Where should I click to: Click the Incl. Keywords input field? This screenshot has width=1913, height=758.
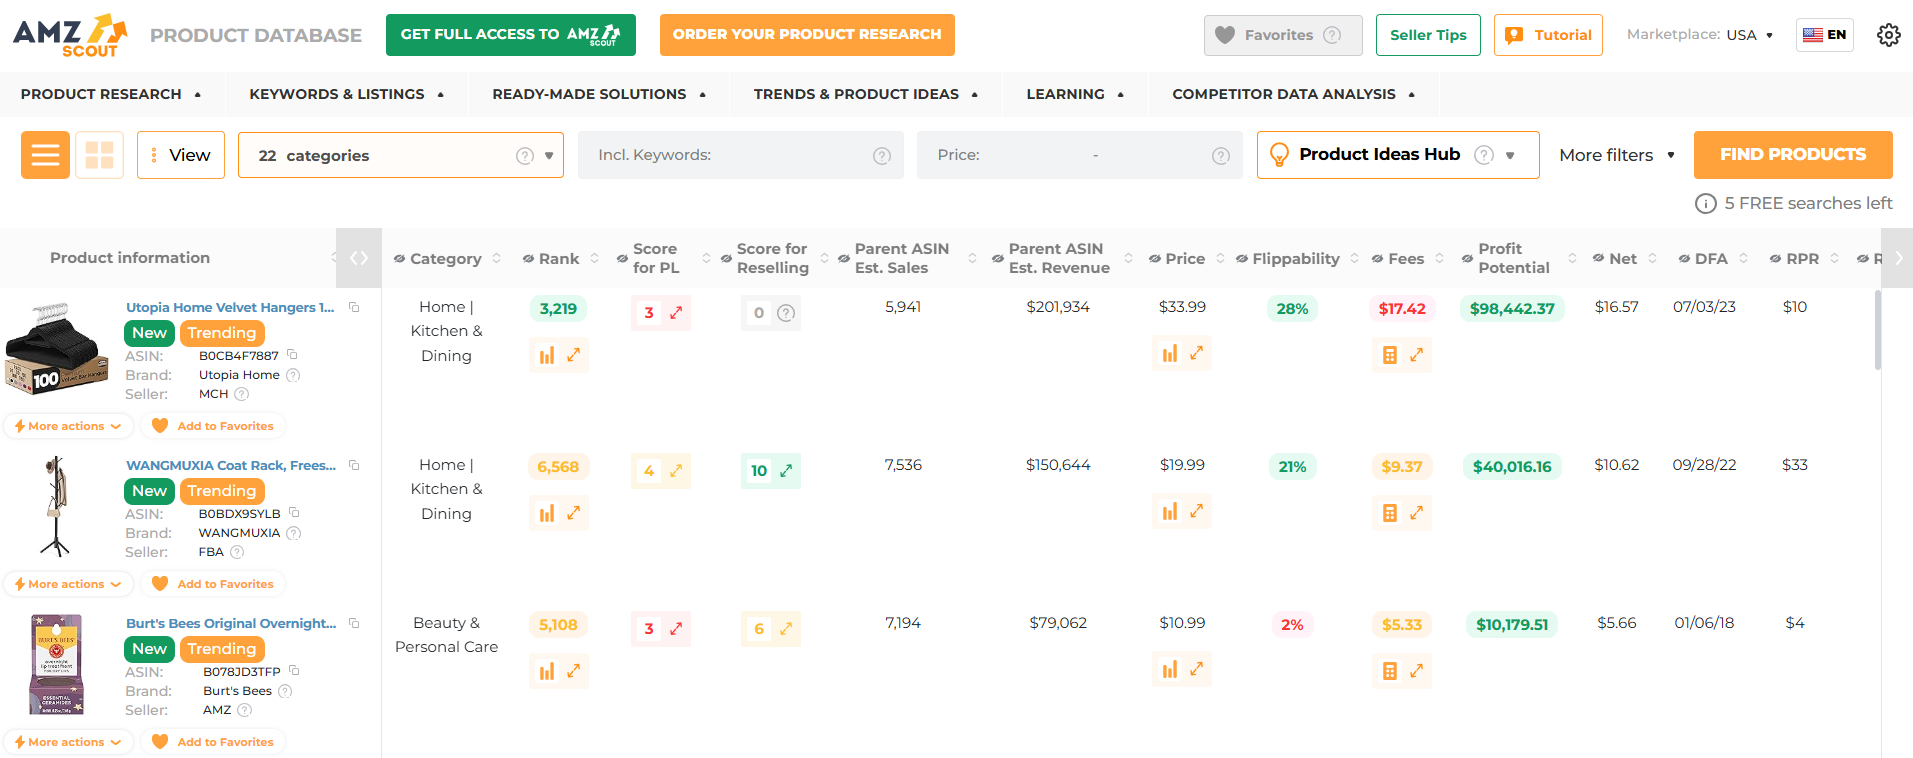tap(741, 155)
